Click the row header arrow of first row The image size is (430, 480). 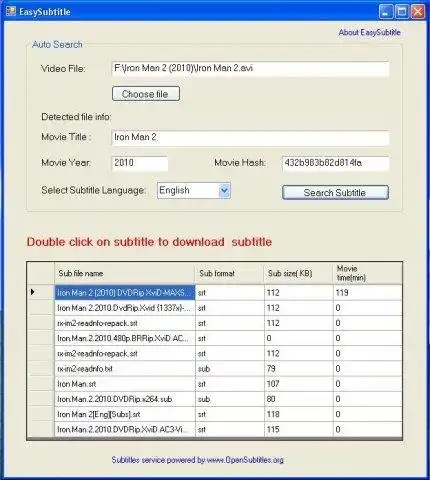(41, 292)
